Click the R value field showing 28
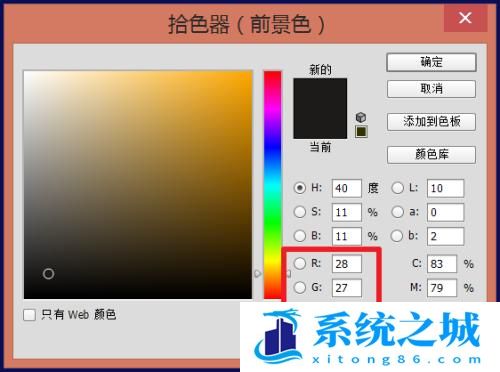 347,264
